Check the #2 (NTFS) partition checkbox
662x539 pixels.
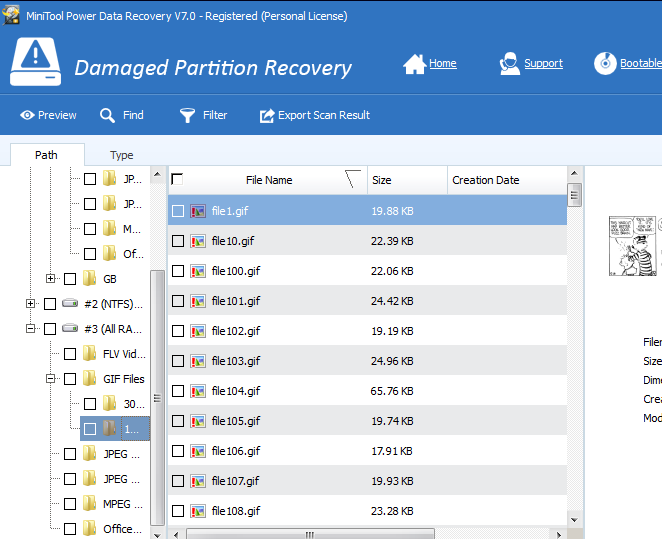click(50, 303)
